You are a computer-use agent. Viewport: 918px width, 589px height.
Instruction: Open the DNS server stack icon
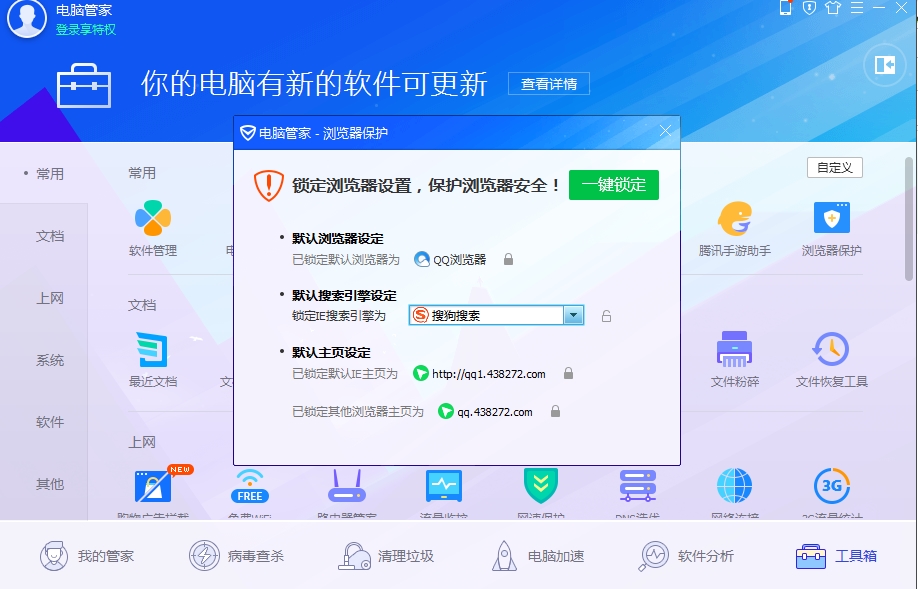coord(638,486)
